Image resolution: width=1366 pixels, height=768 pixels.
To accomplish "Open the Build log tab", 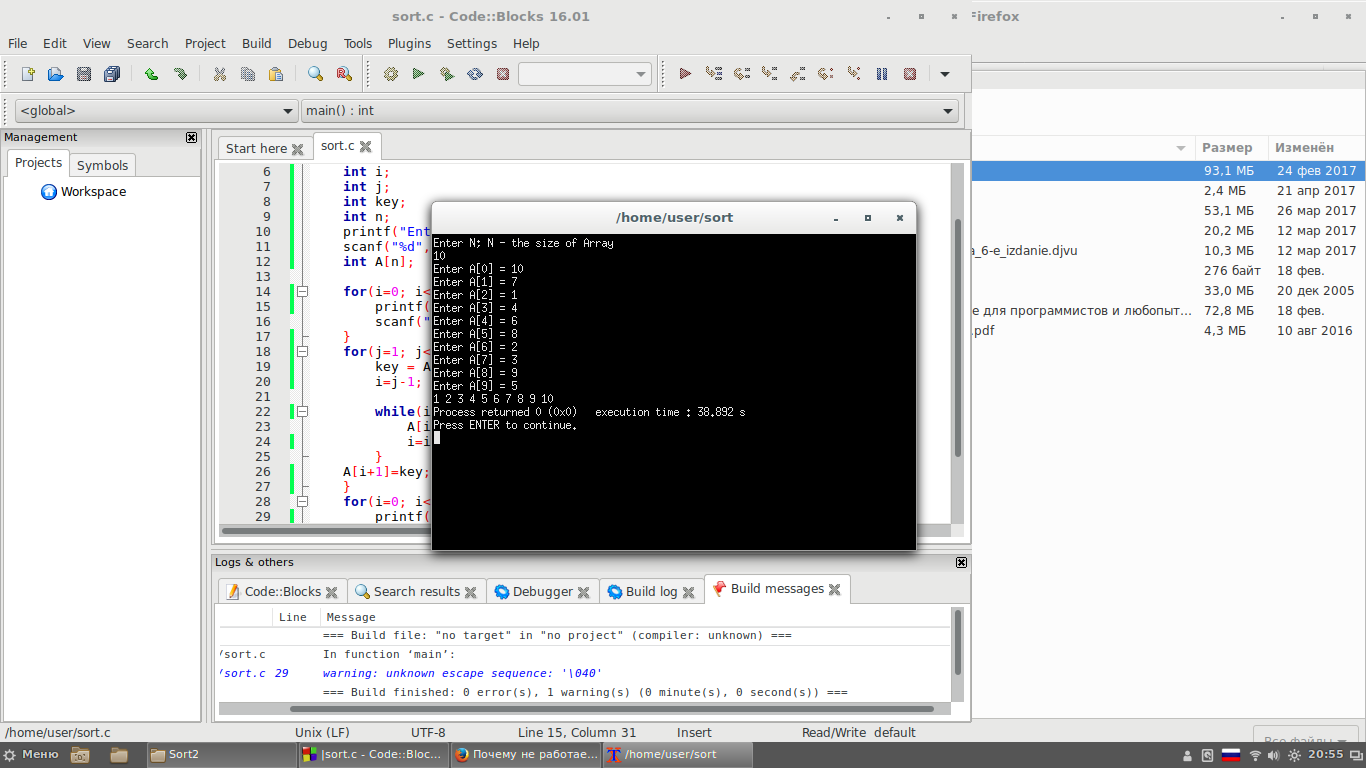I will pyautogui.click(x=651, y=592).
